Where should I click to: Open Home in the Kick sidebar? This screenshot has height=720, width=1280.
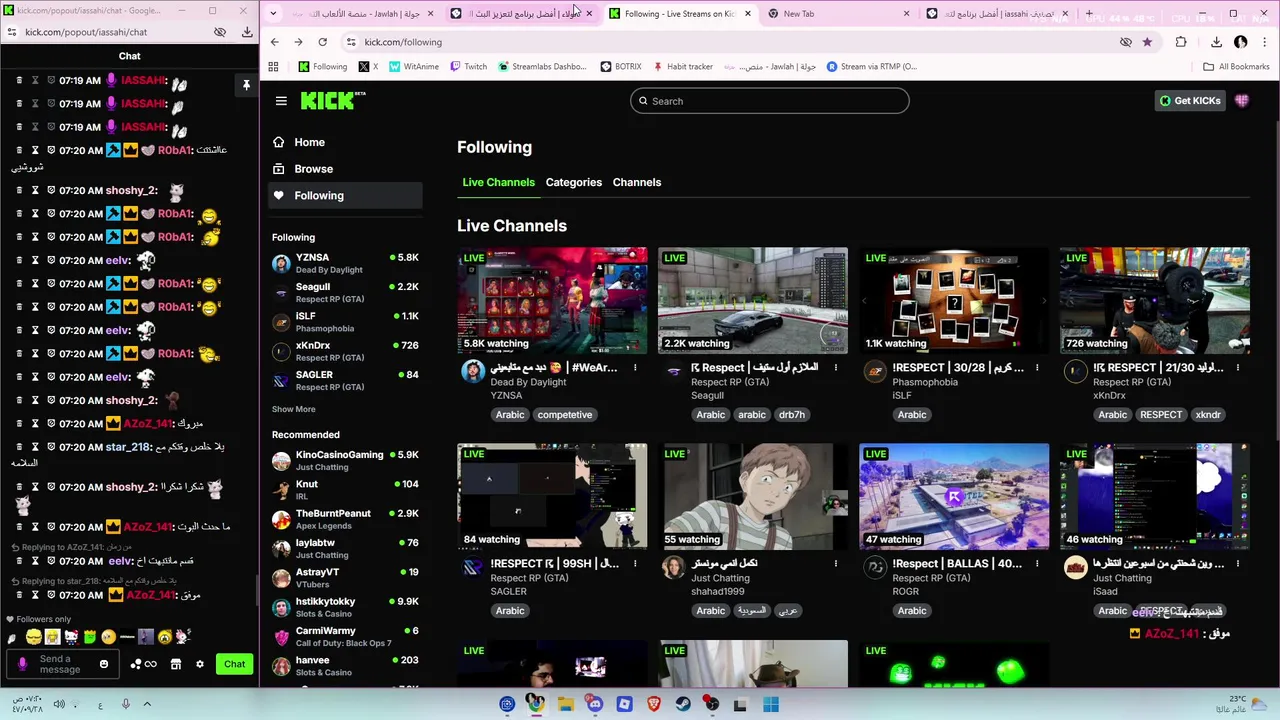tap(345, 142)
